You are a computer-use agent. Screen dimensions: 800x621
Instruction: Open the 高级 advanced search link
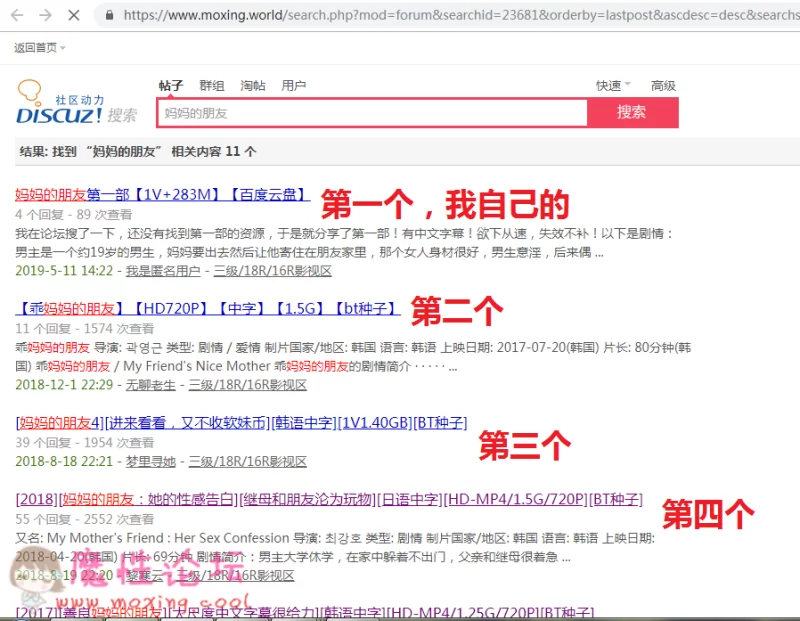(x=663, y=85)
